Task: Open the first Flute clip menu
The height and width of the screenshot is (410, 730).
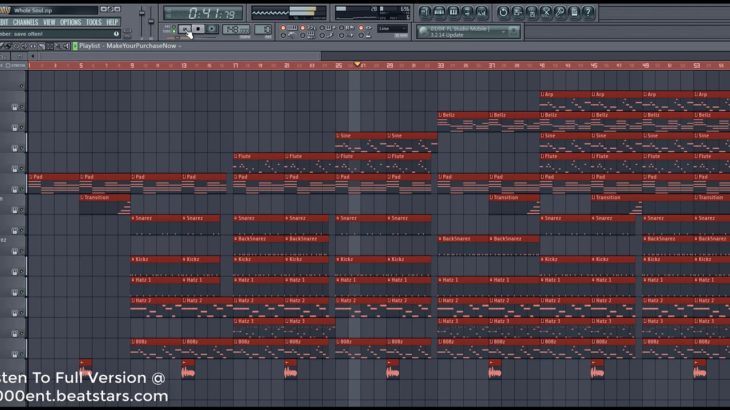Action: tap(236, 156)
